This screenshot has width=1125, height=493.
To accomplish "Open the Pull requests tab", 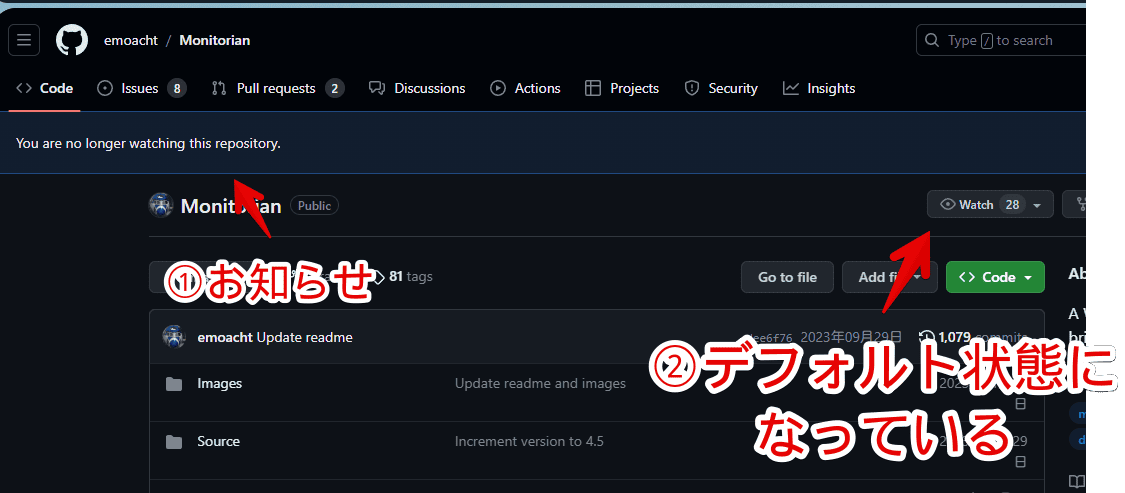I will pyautogui.click(x=278, y=88).
